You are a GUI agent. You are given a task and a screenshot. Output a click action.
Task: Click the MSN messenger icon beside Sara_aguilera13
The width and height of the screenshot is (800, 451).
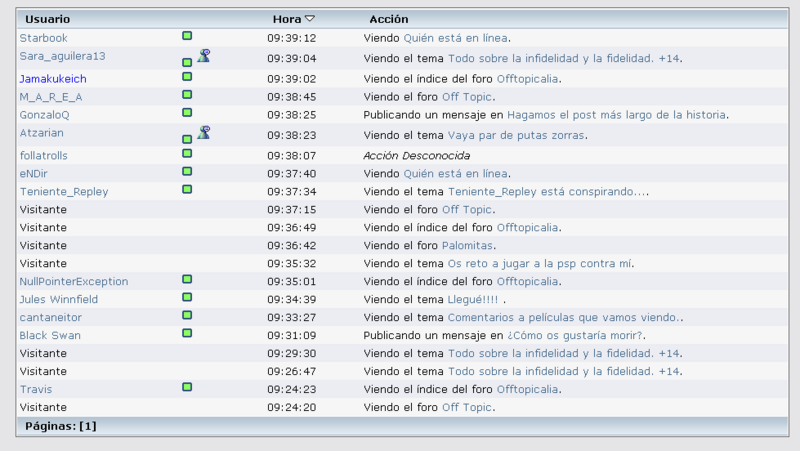pyautogui.click(x=203, y=56)
